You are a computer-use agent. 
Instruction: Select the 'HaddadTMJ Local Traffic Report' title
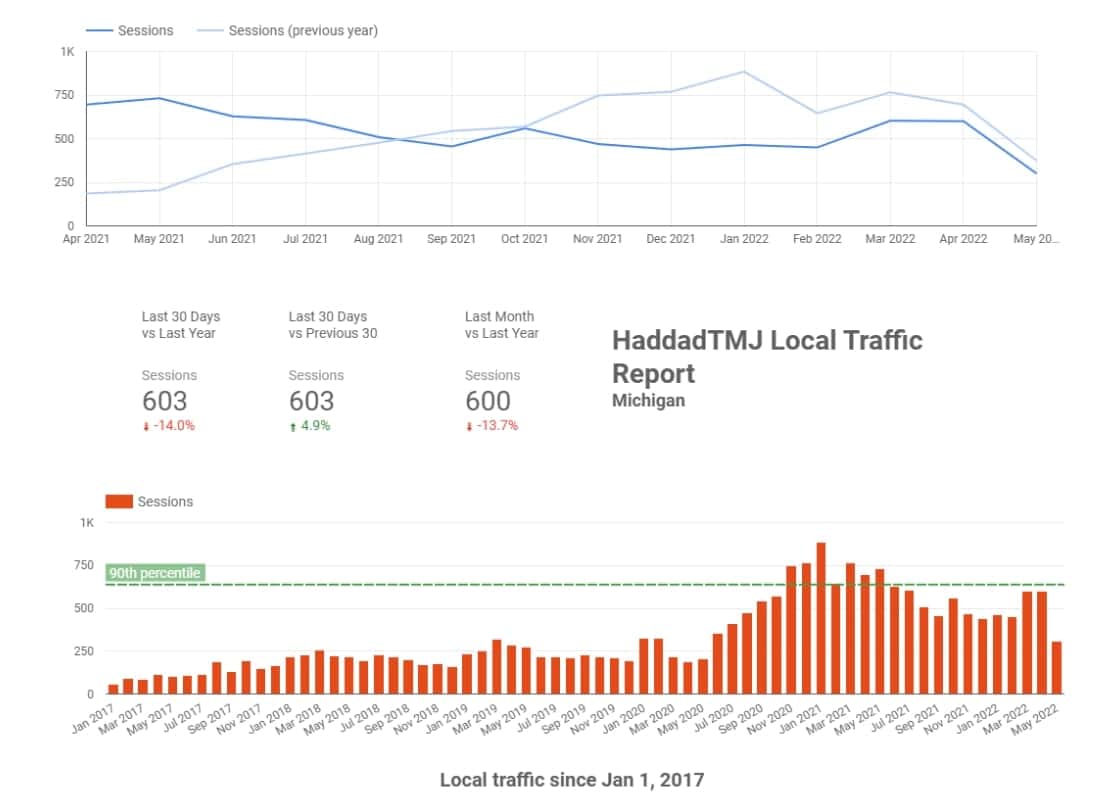point(766,356)
